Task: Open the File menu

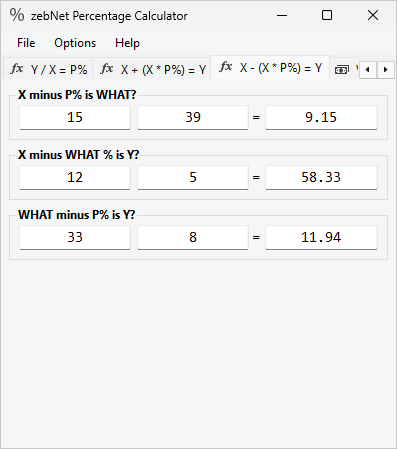Action: click(x=26, y=43)
